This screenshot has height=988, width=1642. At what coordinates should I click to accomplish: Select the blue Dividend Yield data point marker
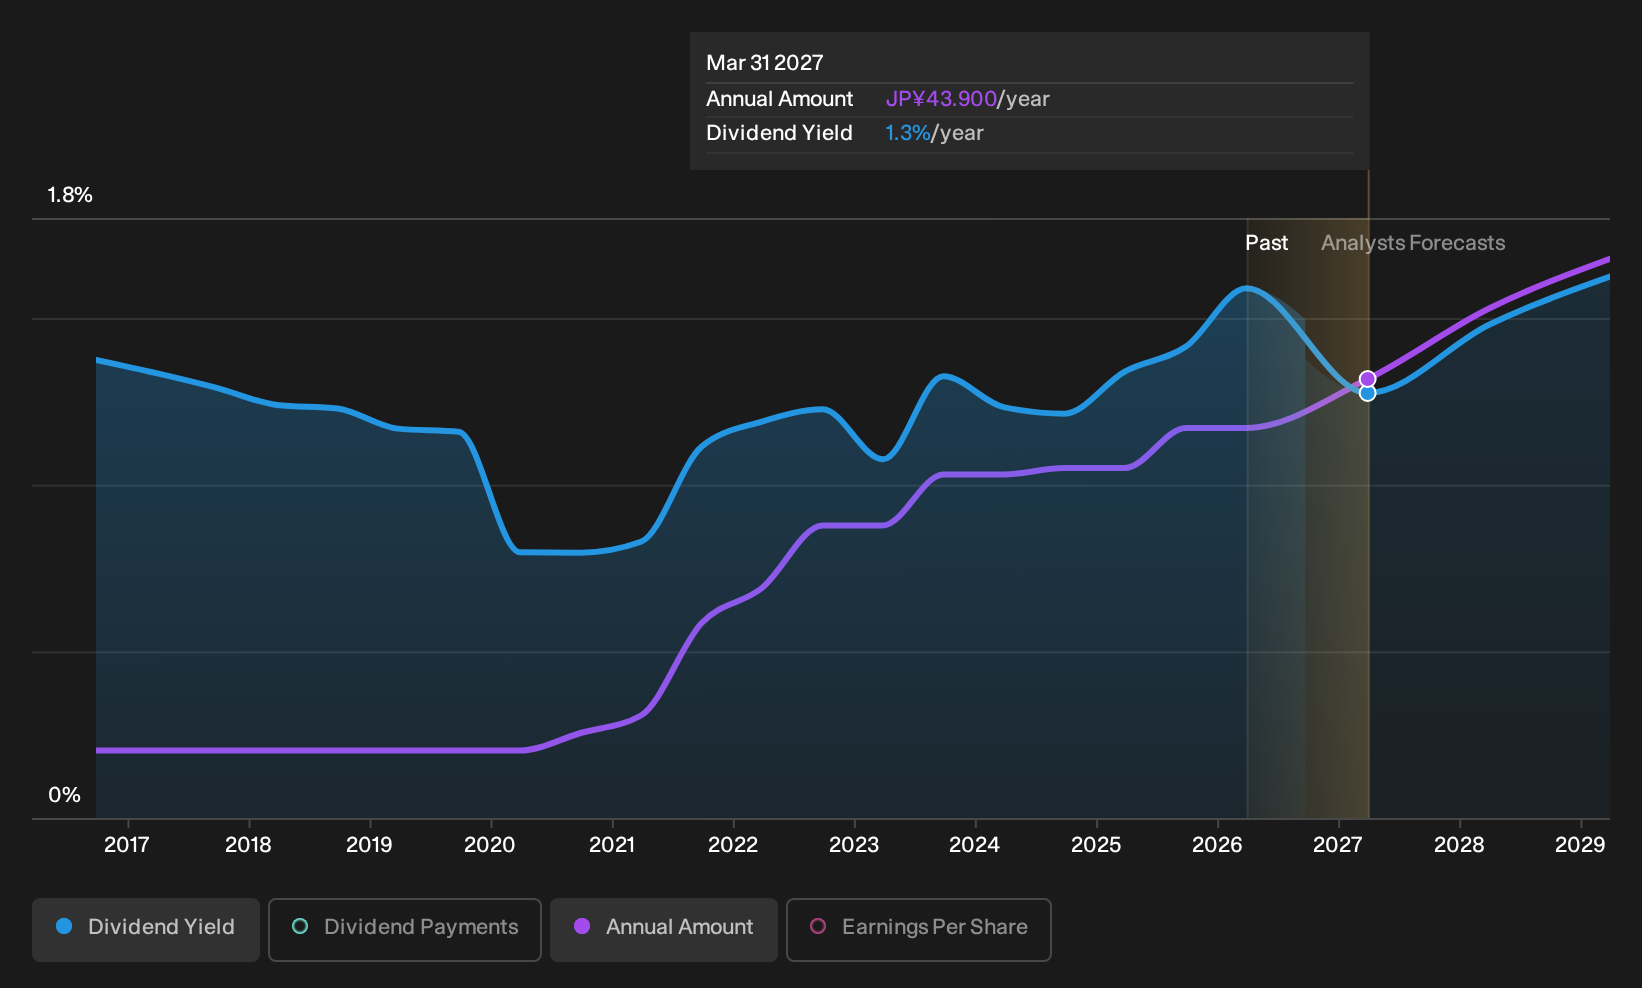point(1368,393)
